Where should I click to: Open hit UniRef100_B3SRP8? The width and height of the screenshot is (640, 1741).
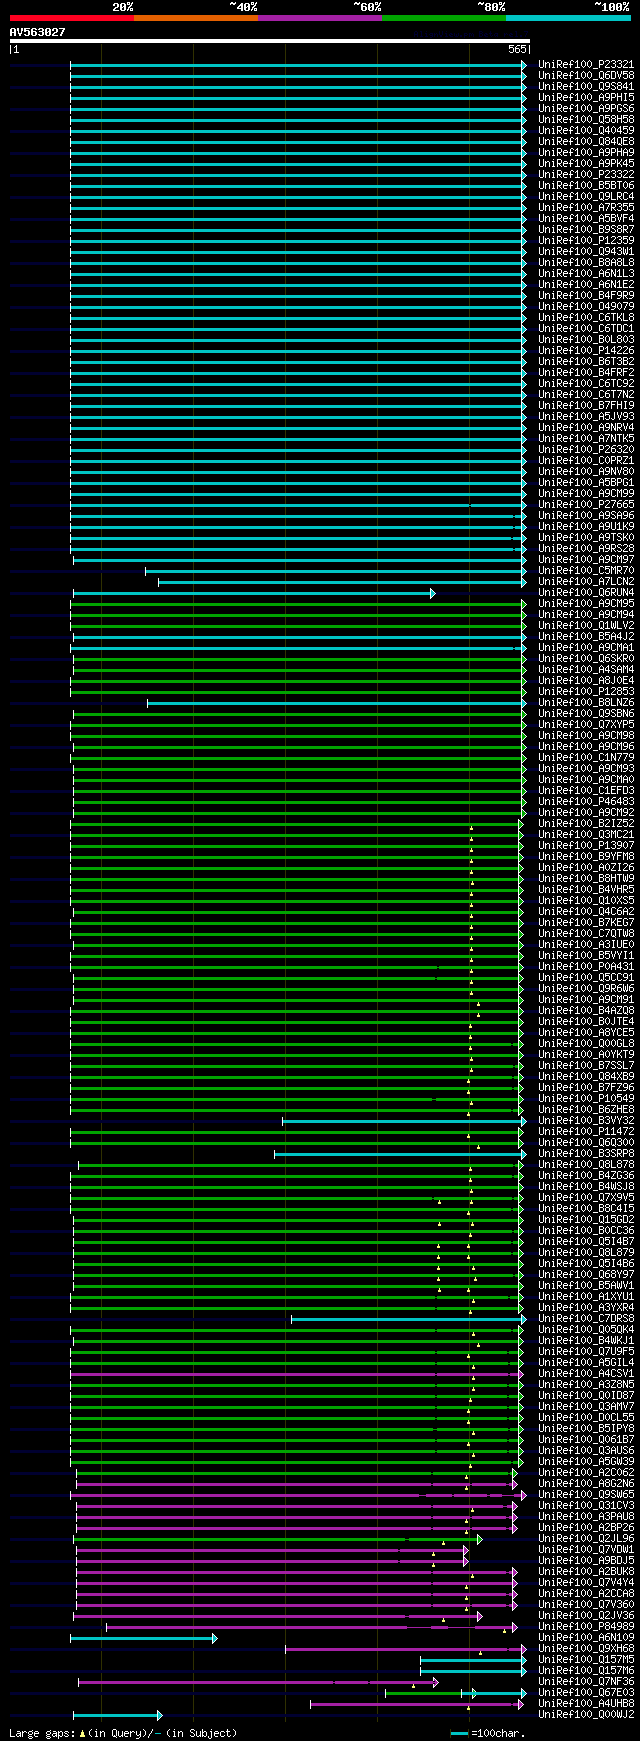coord(586,1153)
